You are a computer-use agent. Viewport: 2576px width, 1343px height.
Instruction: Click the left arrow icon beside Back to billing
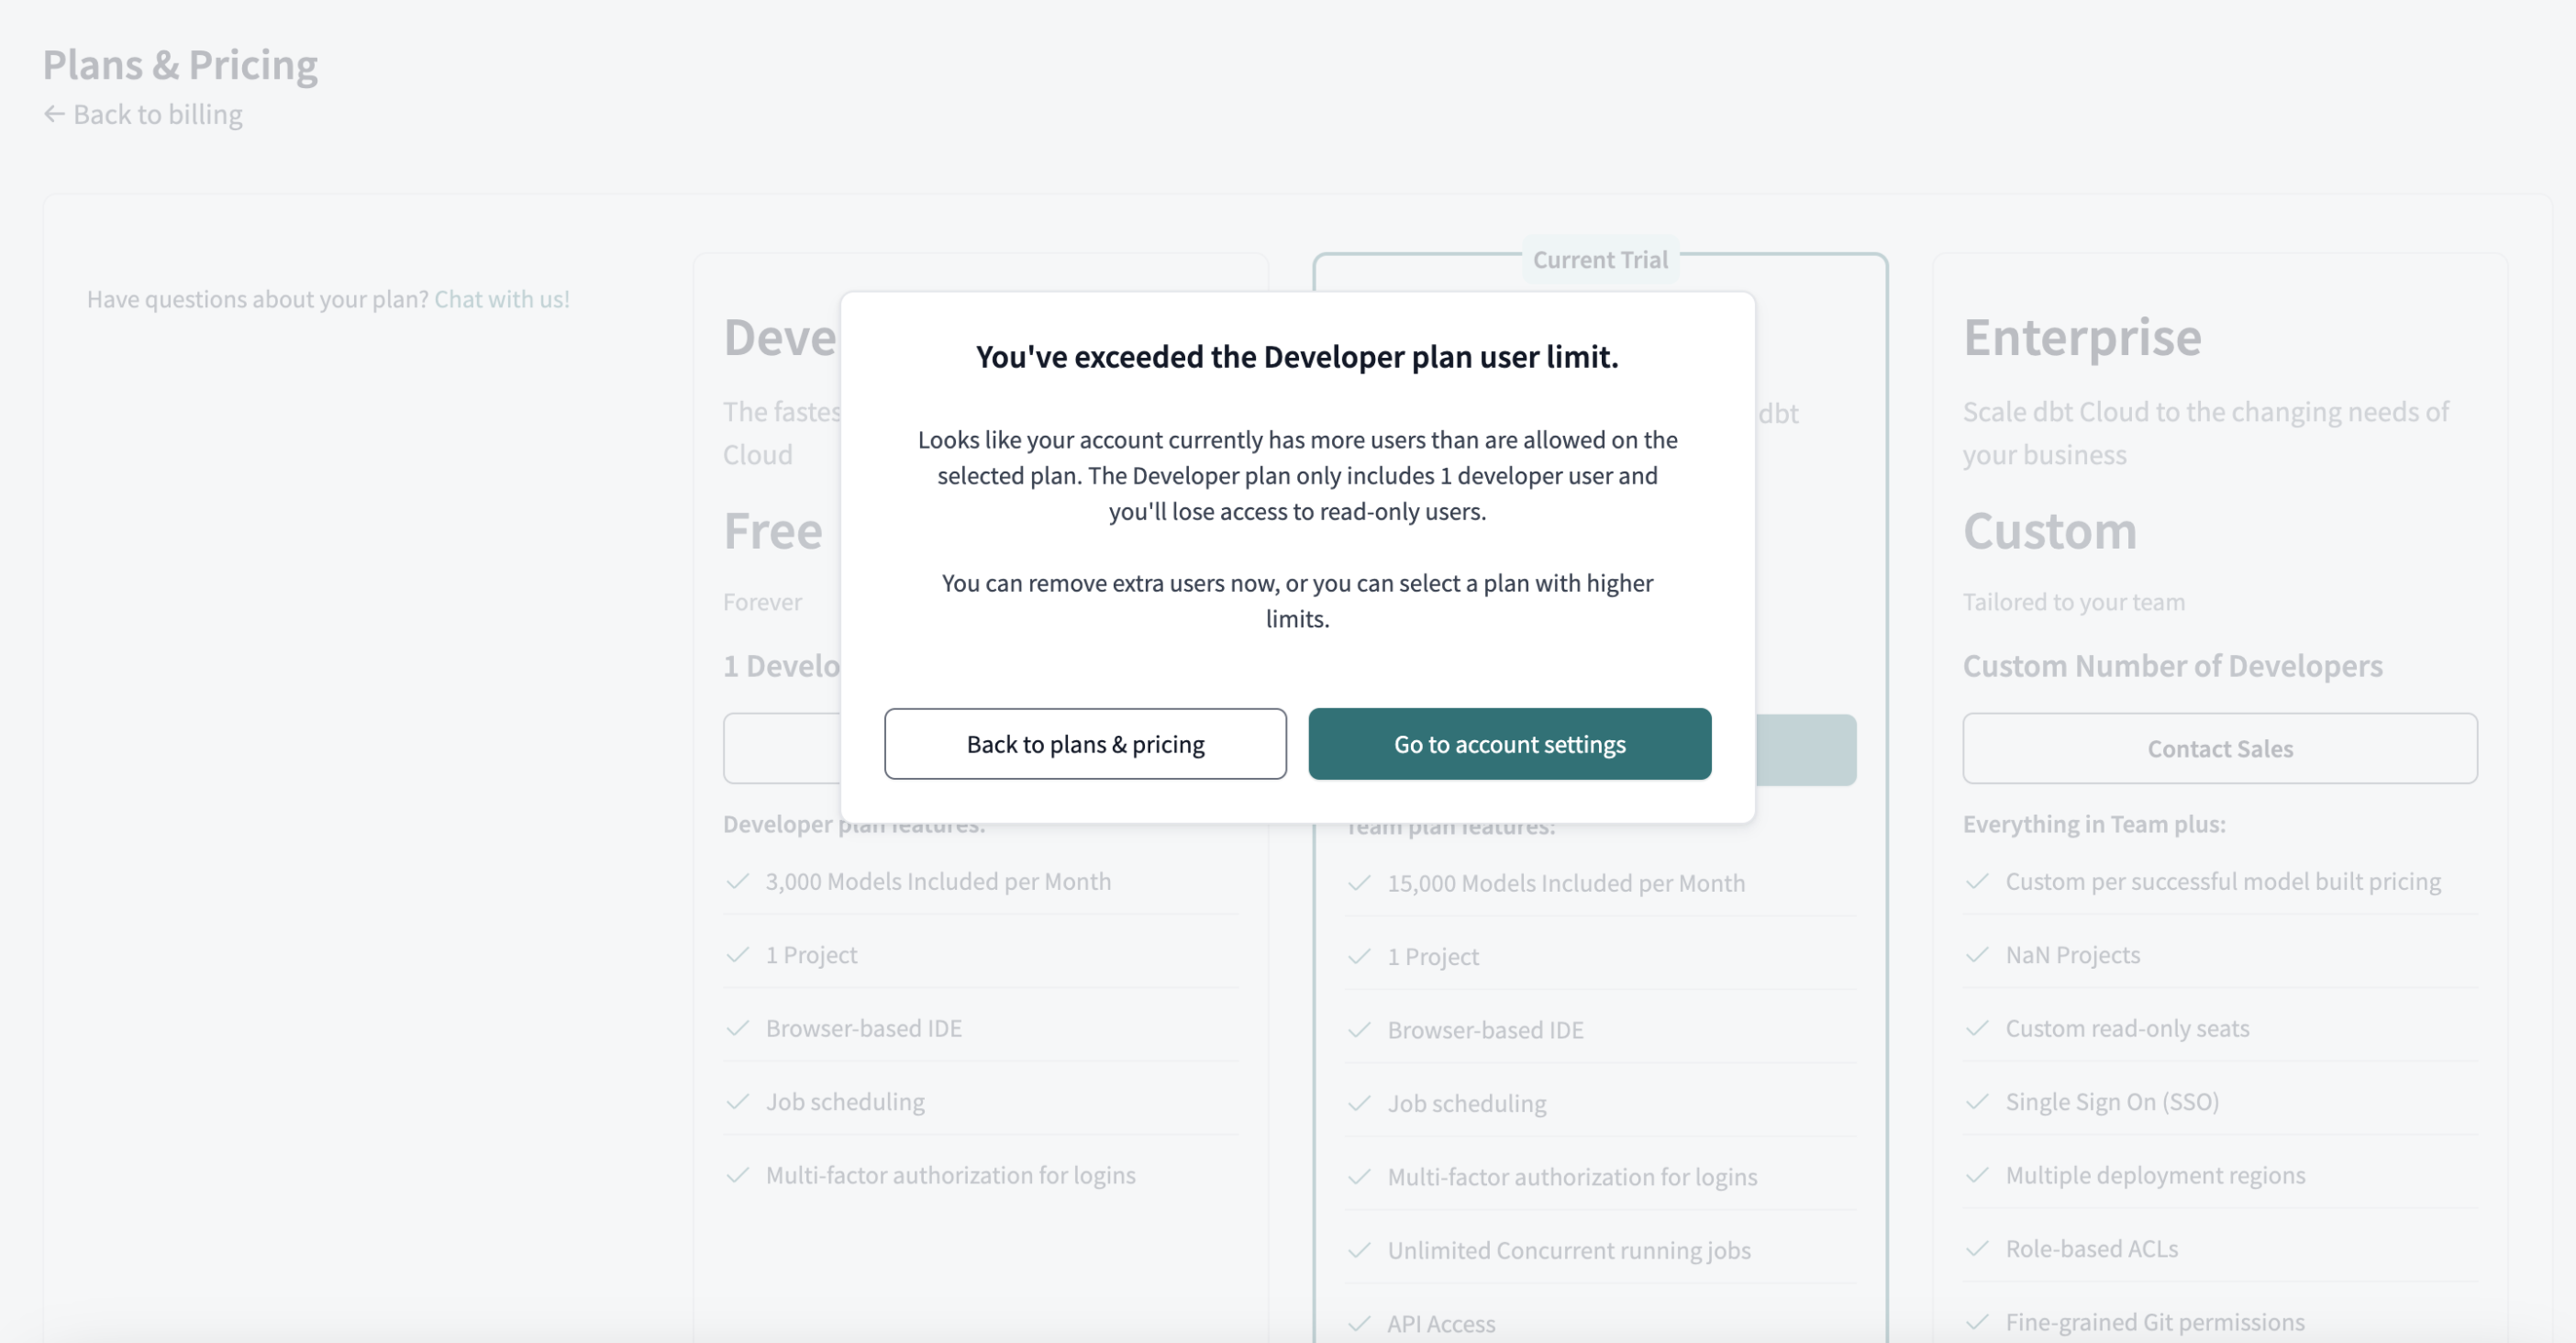54,114
